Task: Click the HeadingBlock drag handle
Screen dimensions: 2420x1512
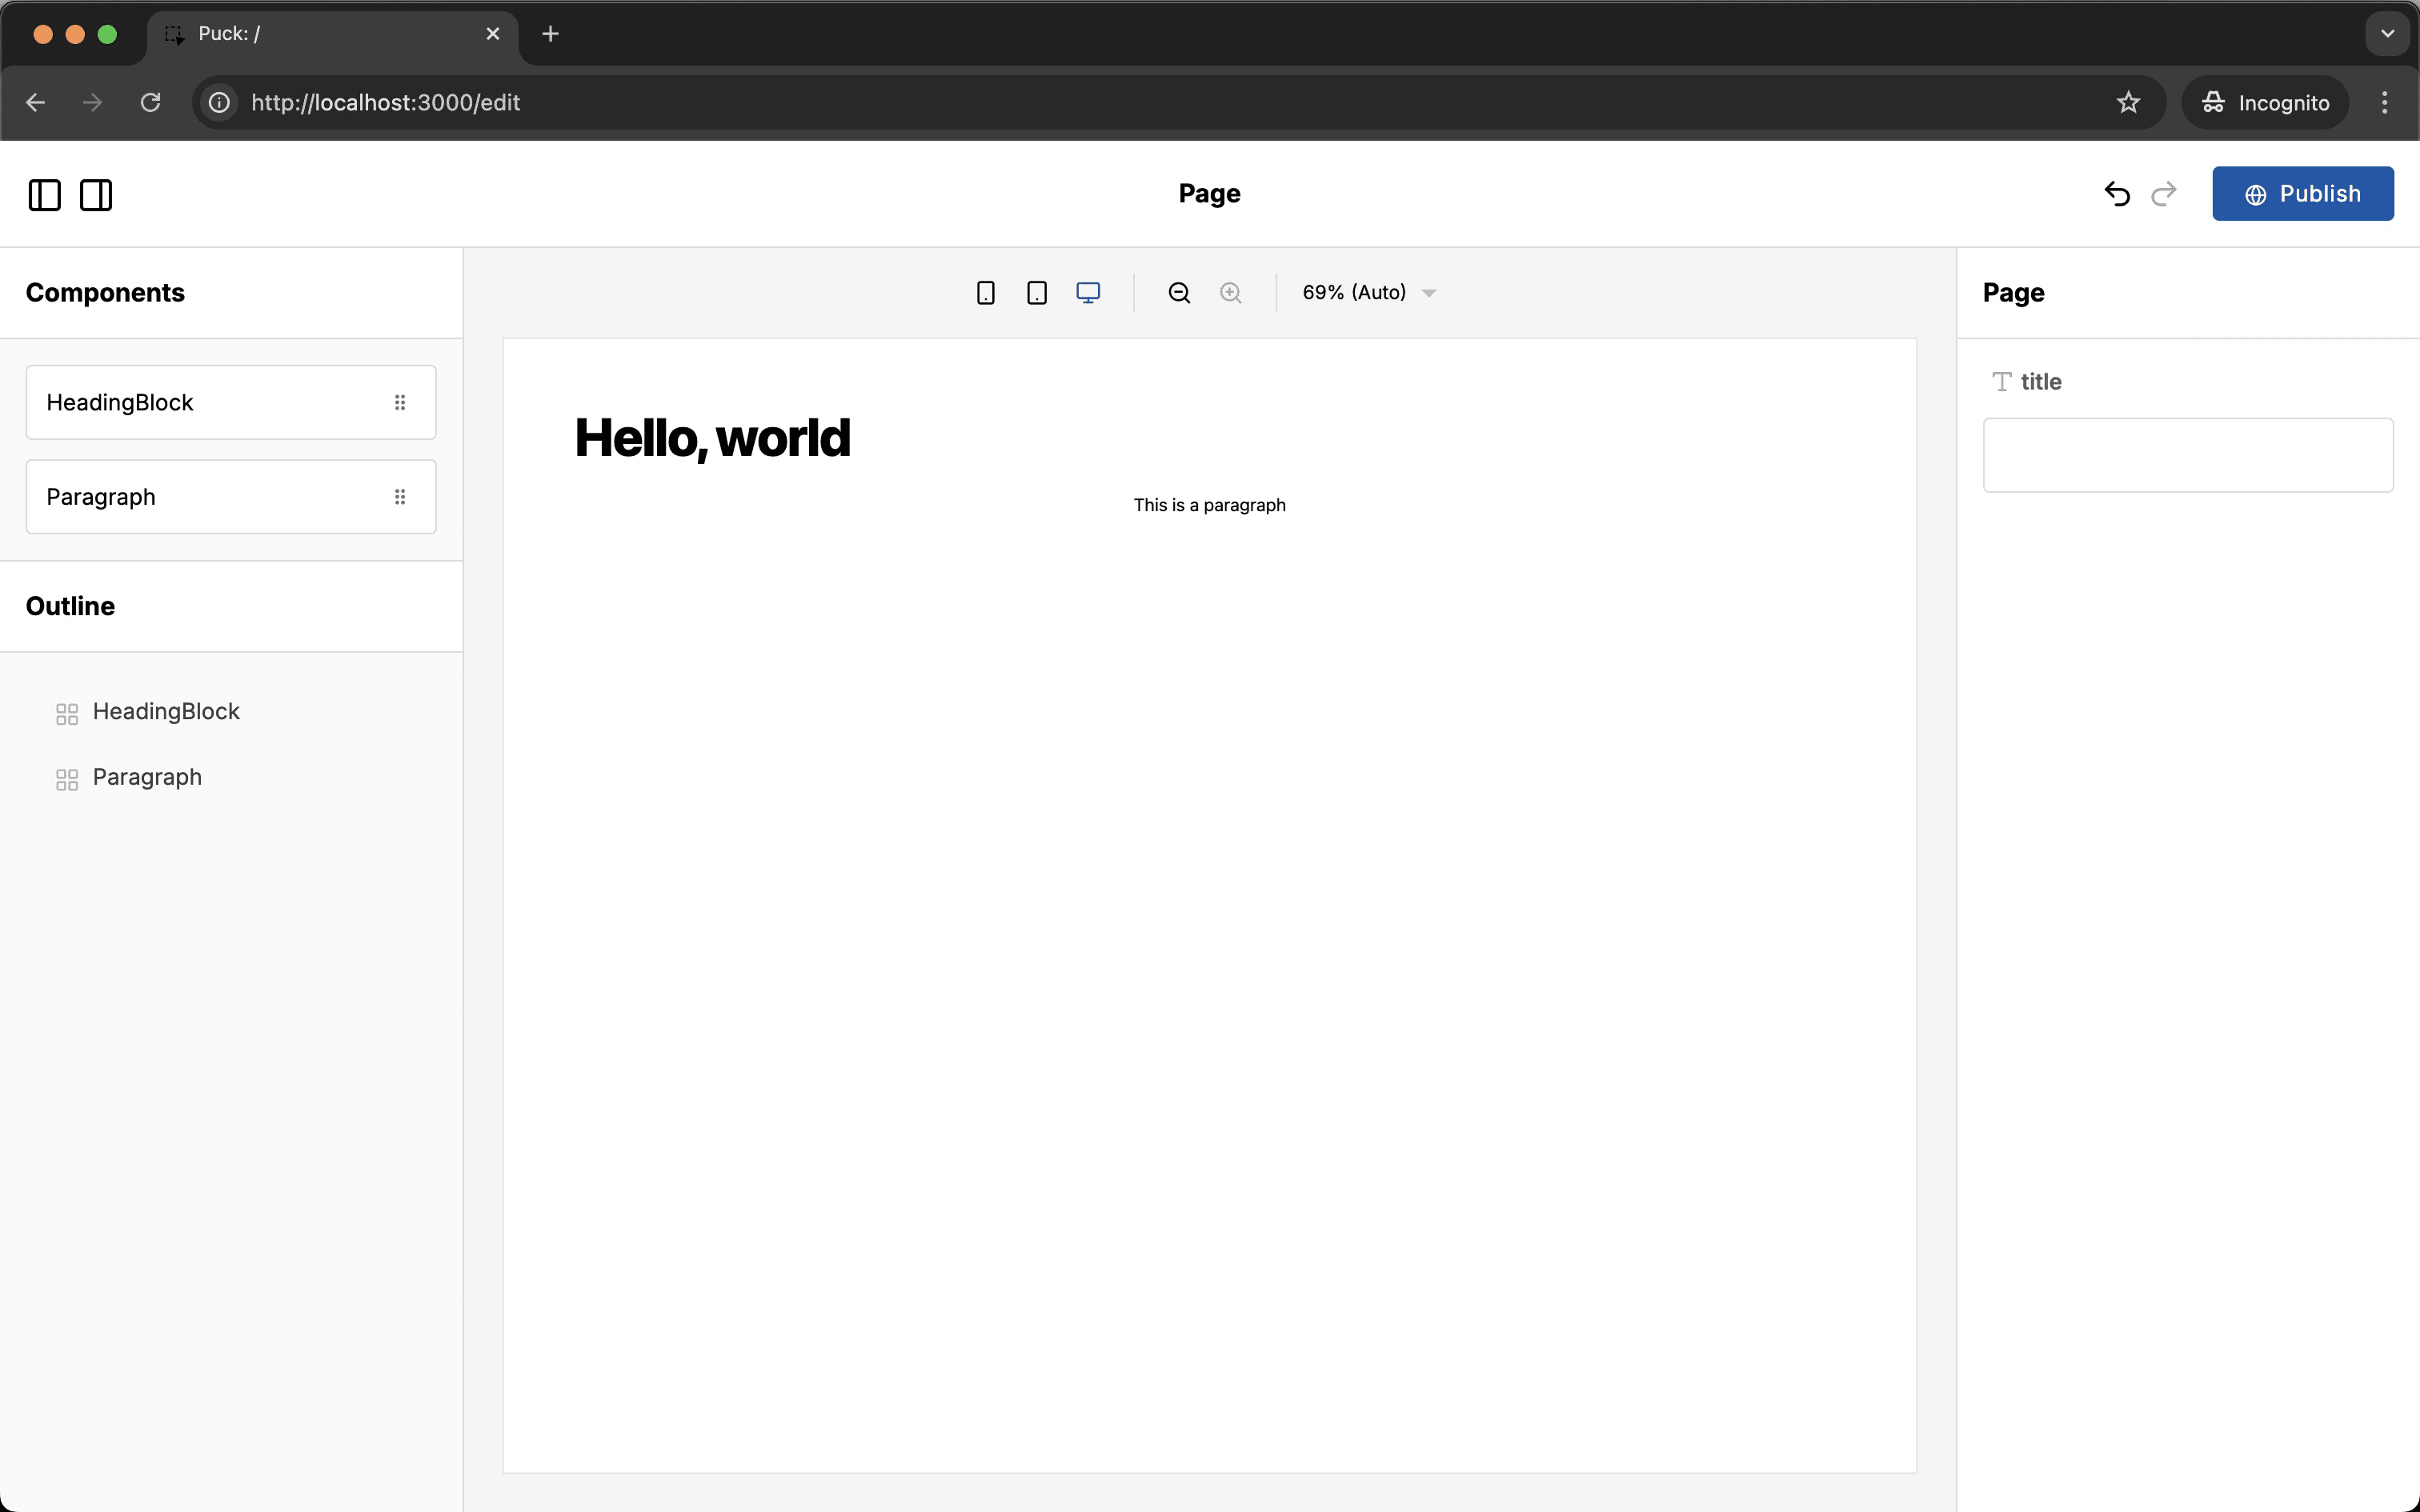Action: (400, 402)
